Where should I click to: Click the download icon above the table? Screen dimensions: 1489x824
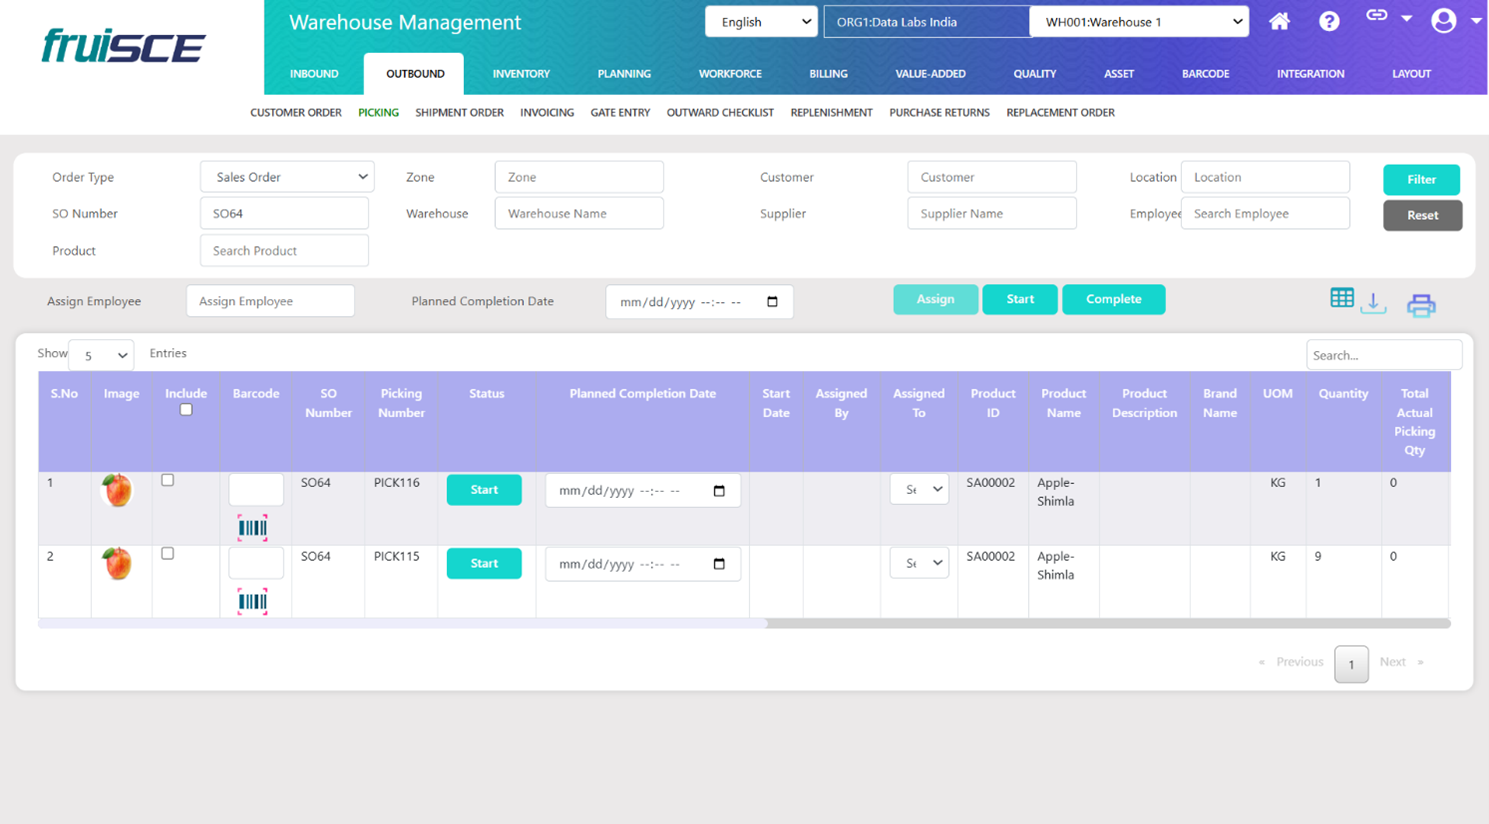click(1374, 303)
